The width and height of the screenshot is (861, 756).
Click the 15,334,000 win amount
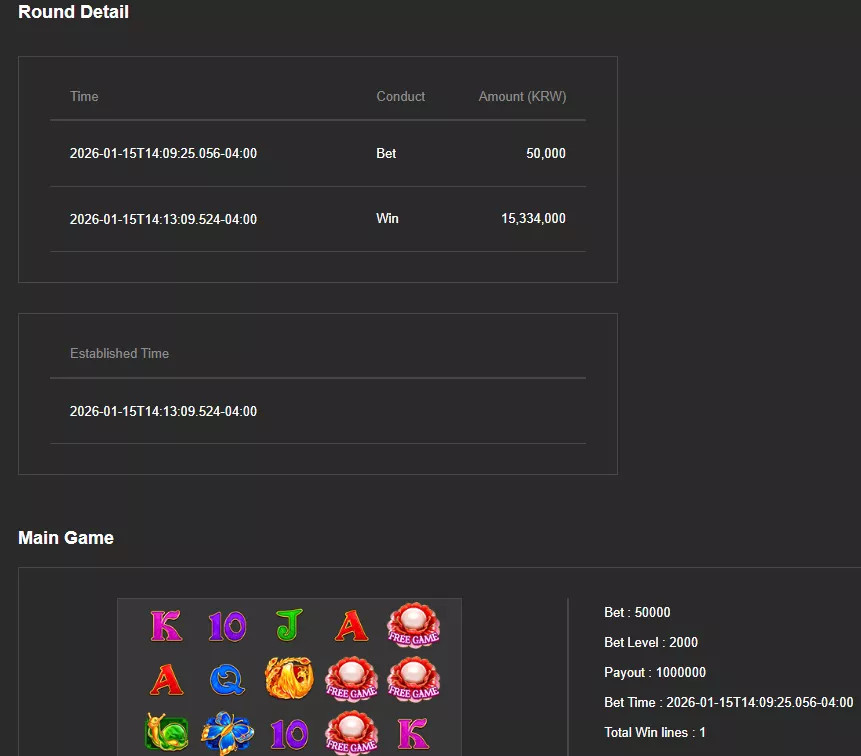[533, 219]
